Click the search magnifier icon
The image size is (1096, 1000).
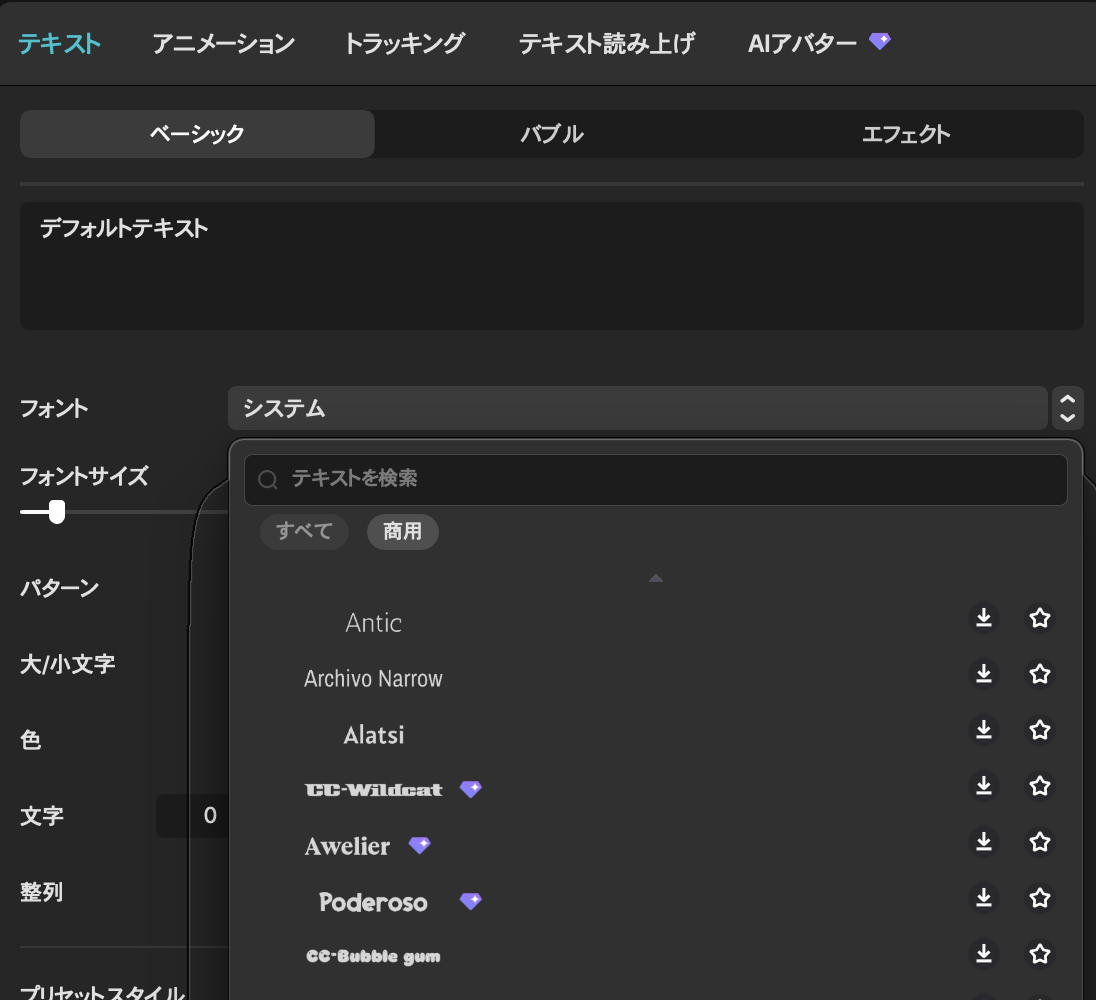[268, 479]
